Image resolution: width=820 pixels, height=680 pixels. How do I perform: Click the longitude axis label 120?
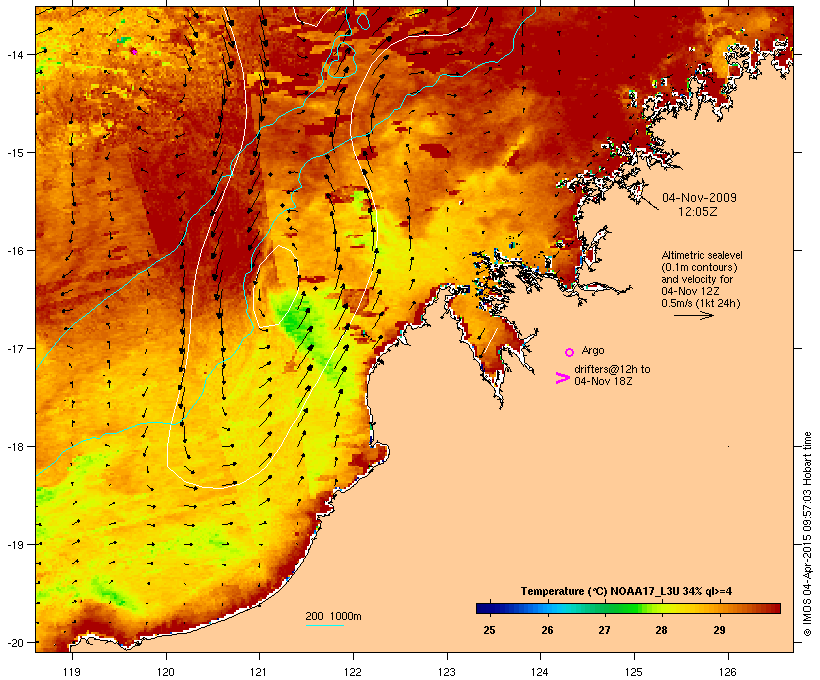[166, 672]
